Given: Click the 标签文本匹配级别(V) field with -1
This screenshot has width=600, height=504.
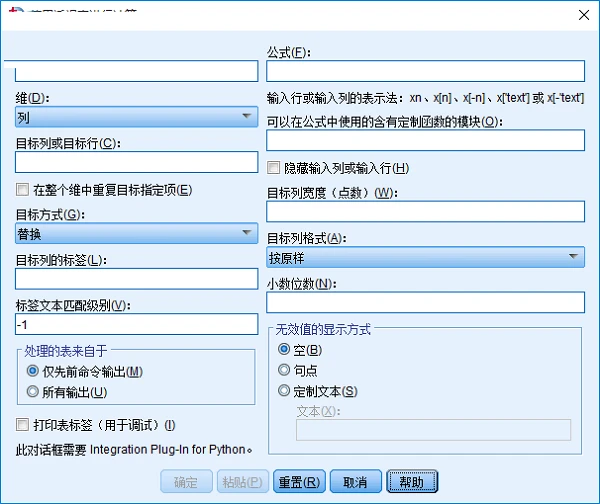Looking at the screenshot, I should click(136, 324).
